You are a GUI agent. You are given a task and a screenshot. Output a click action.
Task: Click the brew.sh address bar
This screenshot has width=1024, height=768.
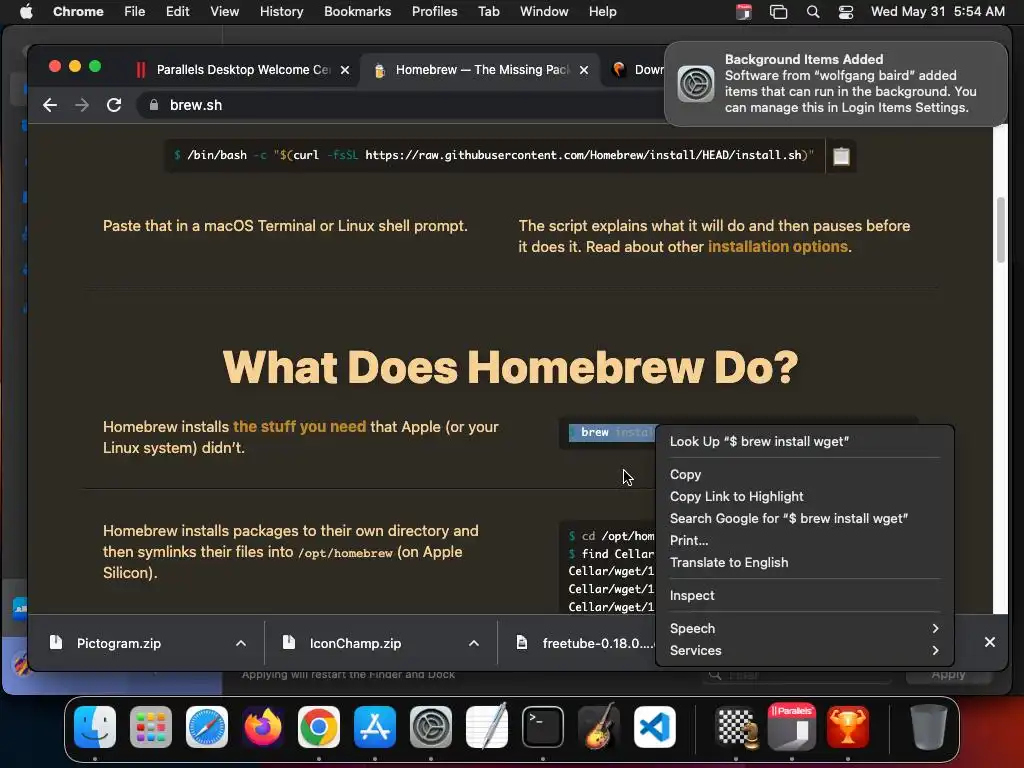400,105
